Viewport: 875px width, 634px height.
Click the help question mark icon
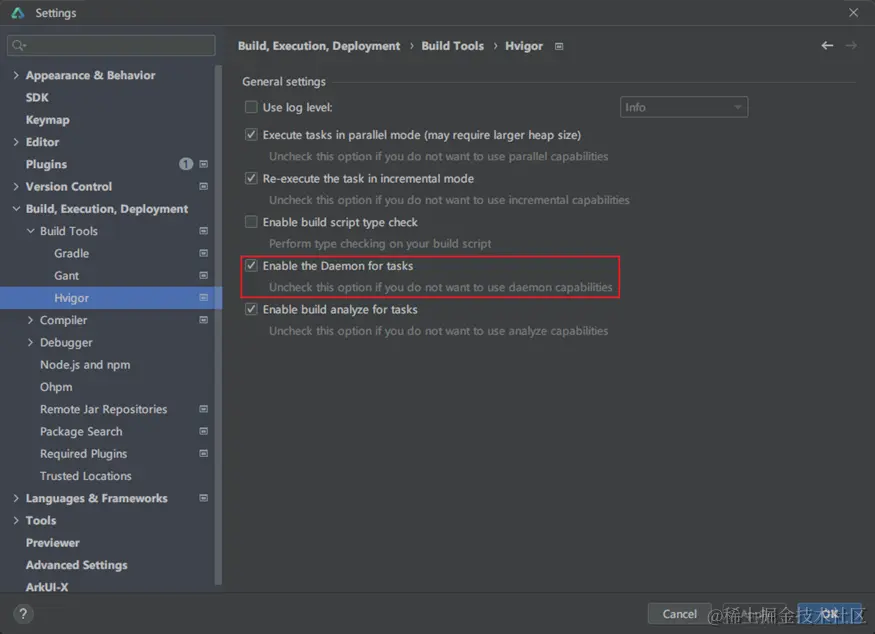click(x=22, y=614)
